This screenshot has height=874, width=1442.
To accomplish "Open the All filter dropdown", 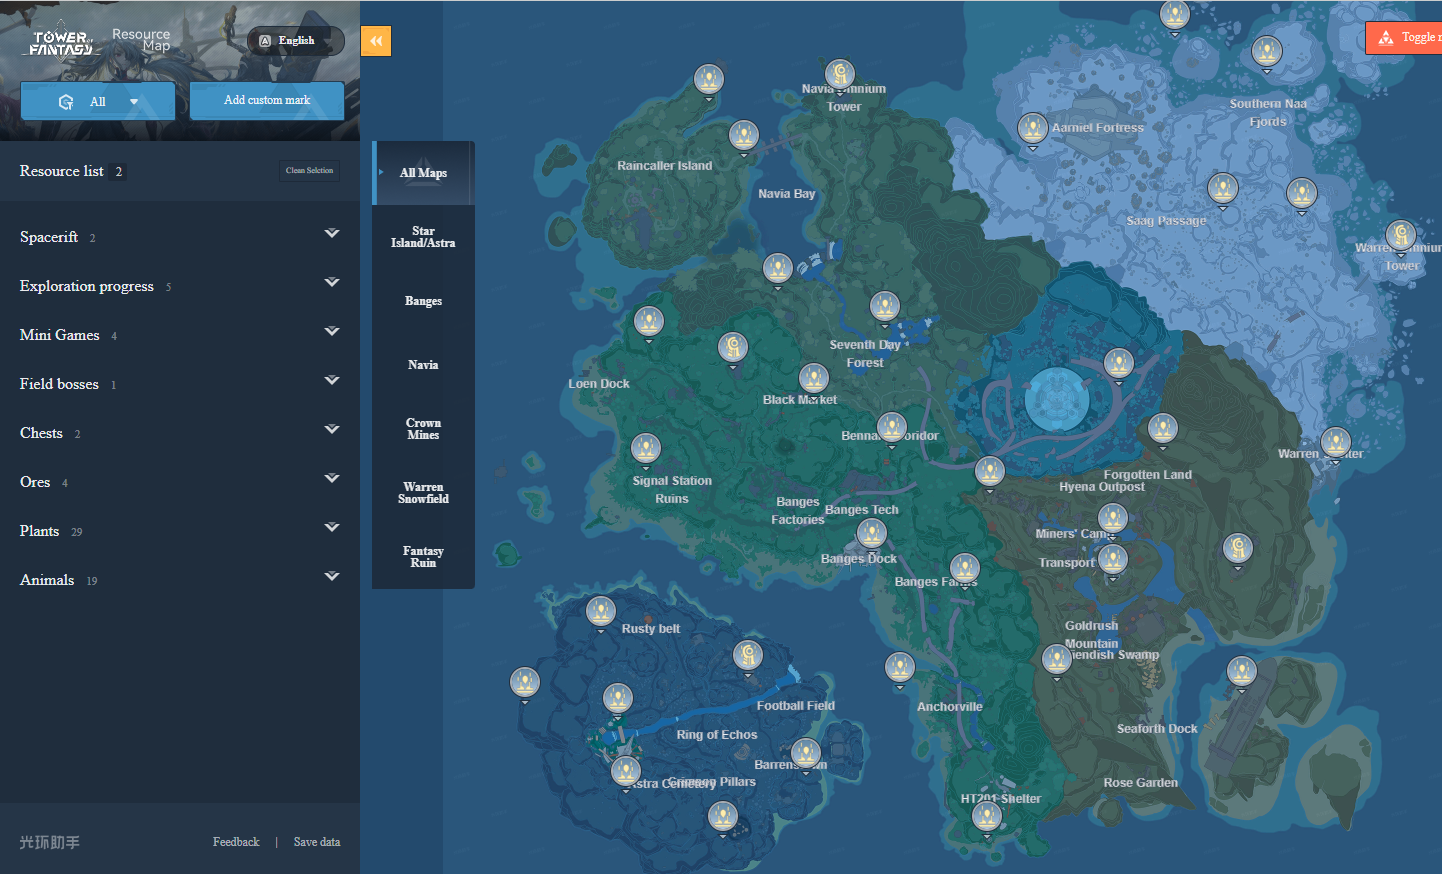I will (x=98, y=101).
